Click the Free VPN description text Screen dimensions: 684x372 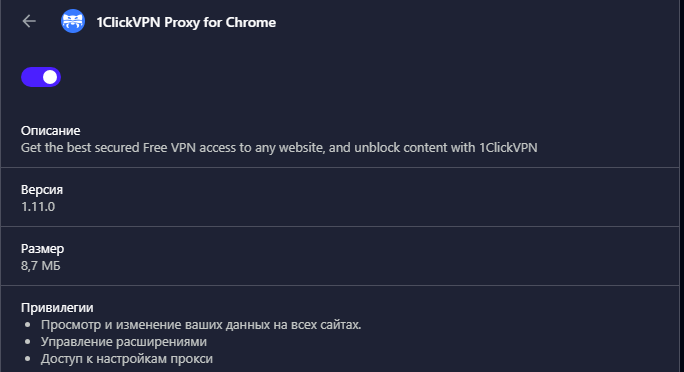click(x=279, y=147)
